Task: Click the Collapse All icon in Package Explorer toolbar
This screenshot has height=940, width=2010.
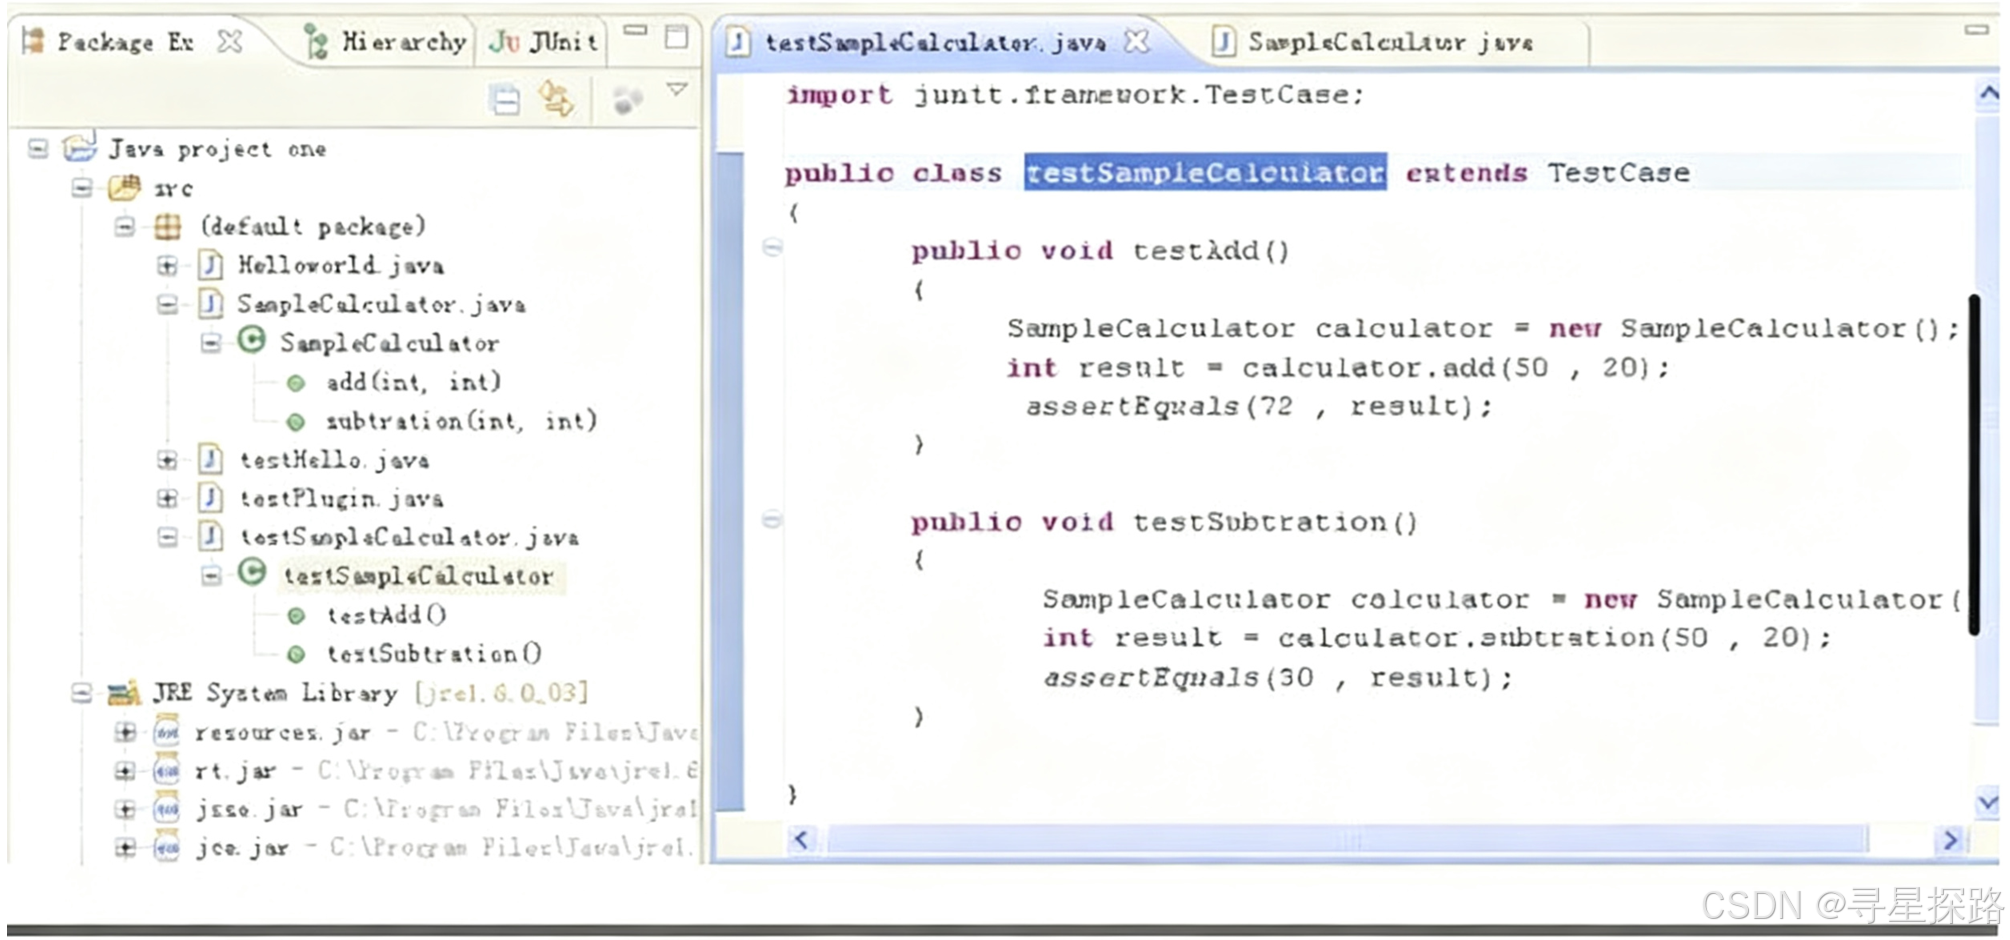Action: [506, 100]
